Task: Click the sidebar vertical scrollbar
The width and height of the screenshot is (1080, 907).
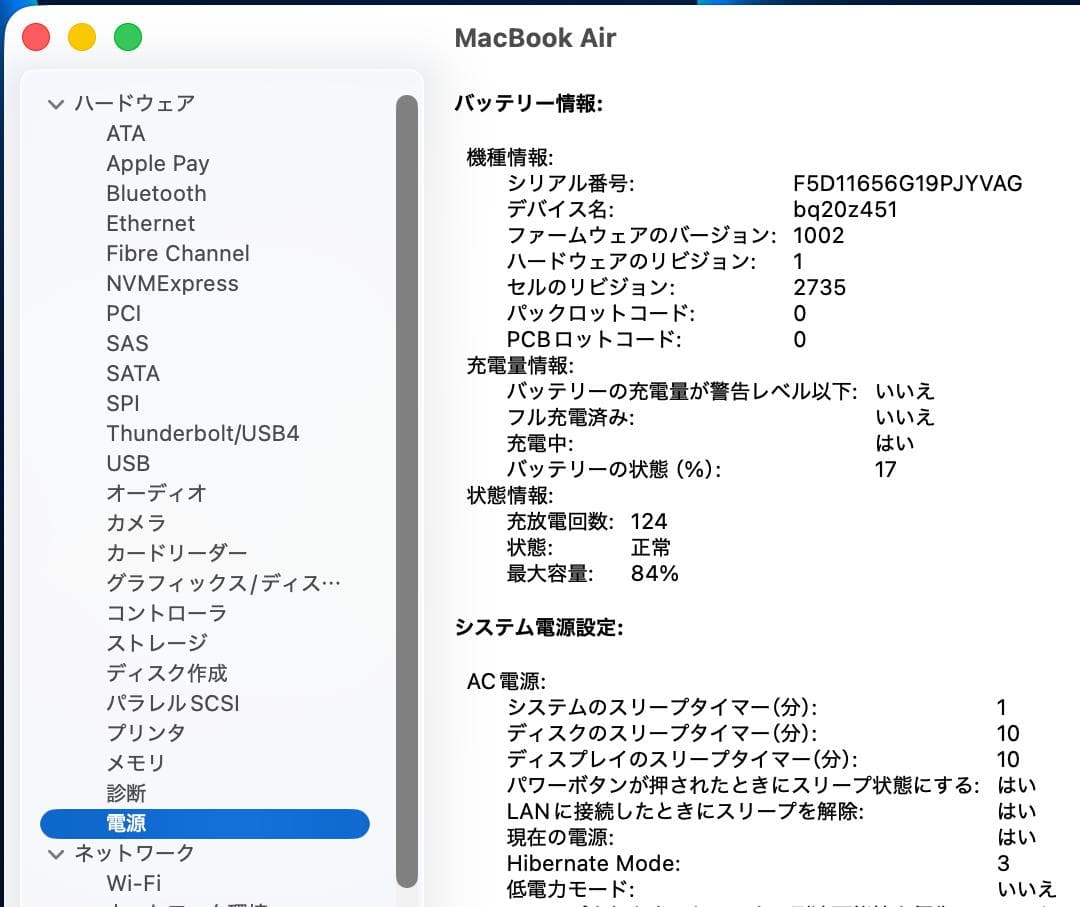Action: [x=407, y=491]
